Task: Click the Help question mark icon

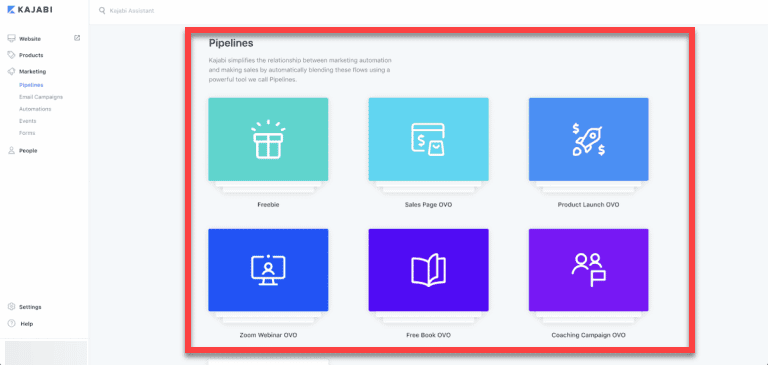Action: [11, 323]
